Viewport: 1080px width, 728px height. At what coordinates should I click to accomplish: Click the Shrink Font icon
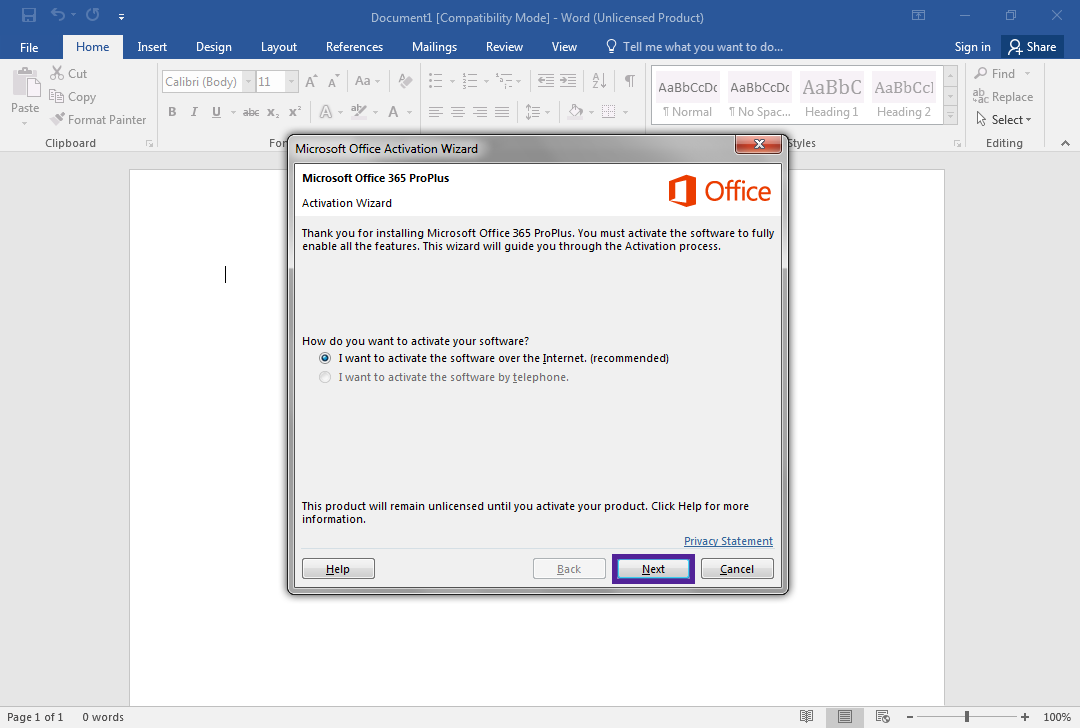pos(334,81)
